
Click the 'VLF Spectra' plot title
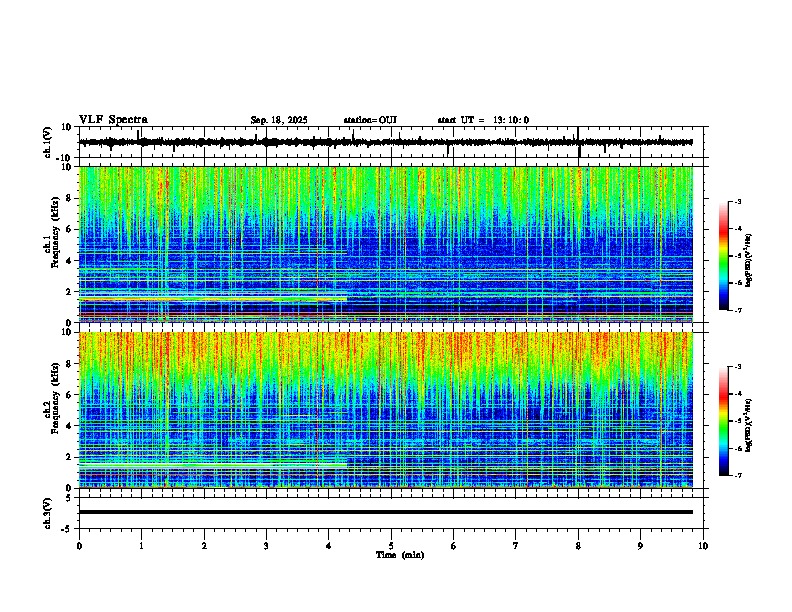[x=113, y=120]
